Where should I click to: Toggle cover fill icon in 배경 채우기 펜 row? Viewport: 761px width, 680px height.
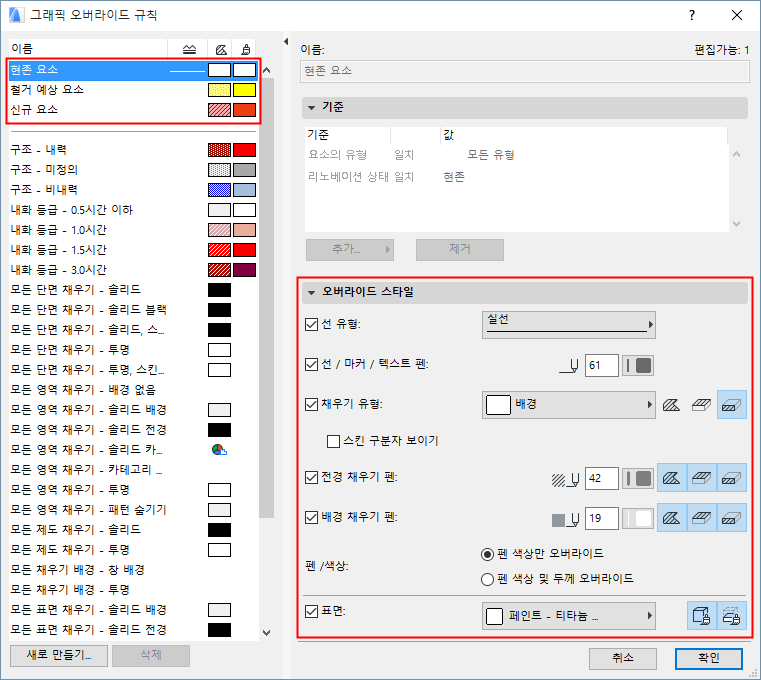(x=701, y=518)
